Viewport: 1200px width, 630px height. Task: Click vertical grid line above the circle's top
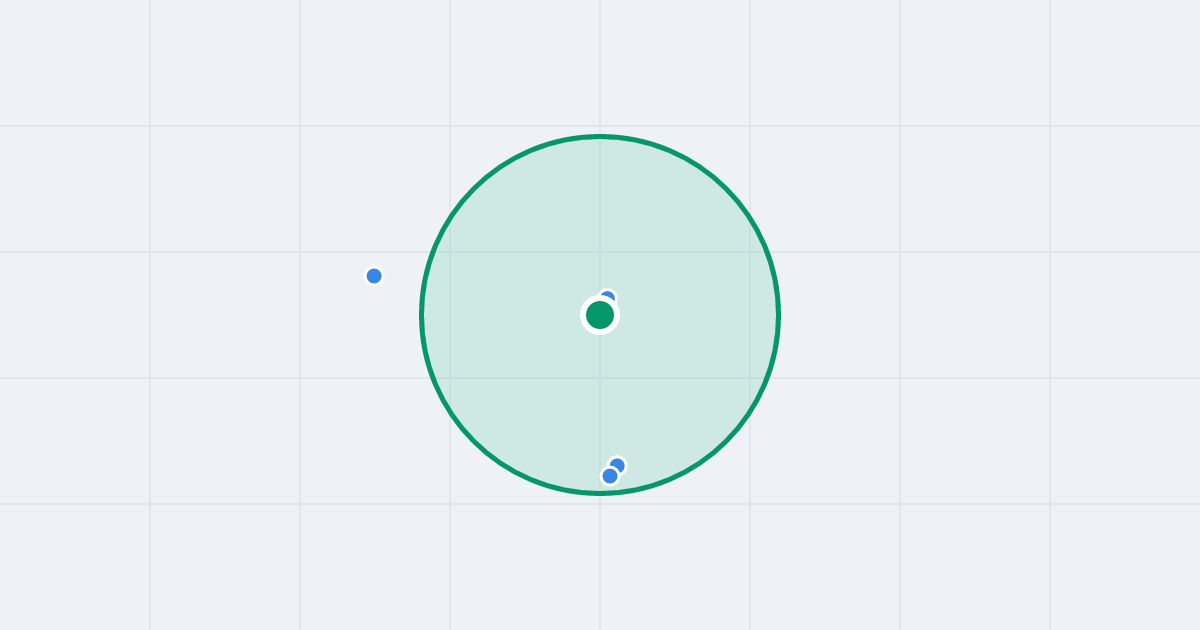(x=600, y=65)
